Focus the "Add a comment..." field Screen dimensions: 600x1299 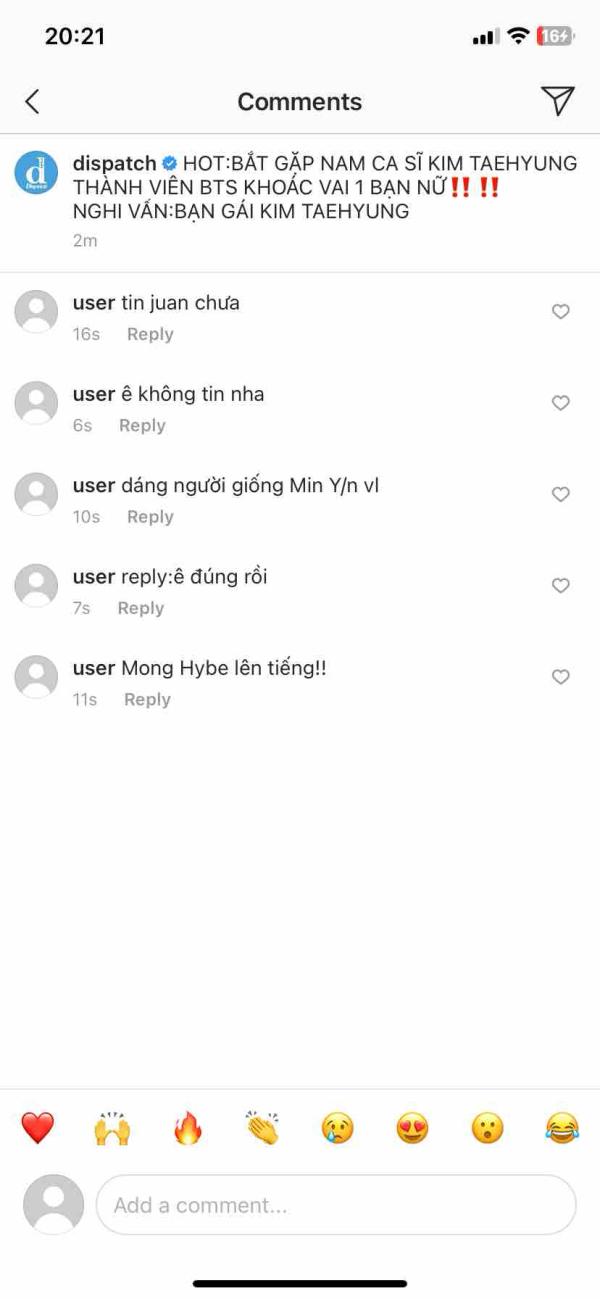(336, 1205)
